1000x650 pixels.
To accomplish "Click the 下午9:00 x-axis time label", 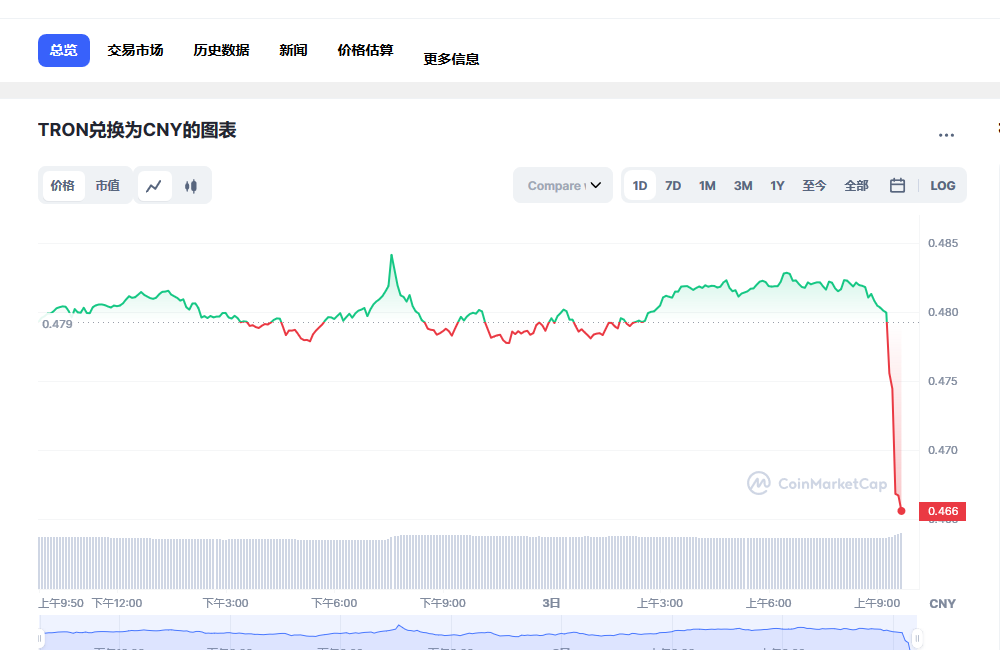I will [x=443, y=603].
